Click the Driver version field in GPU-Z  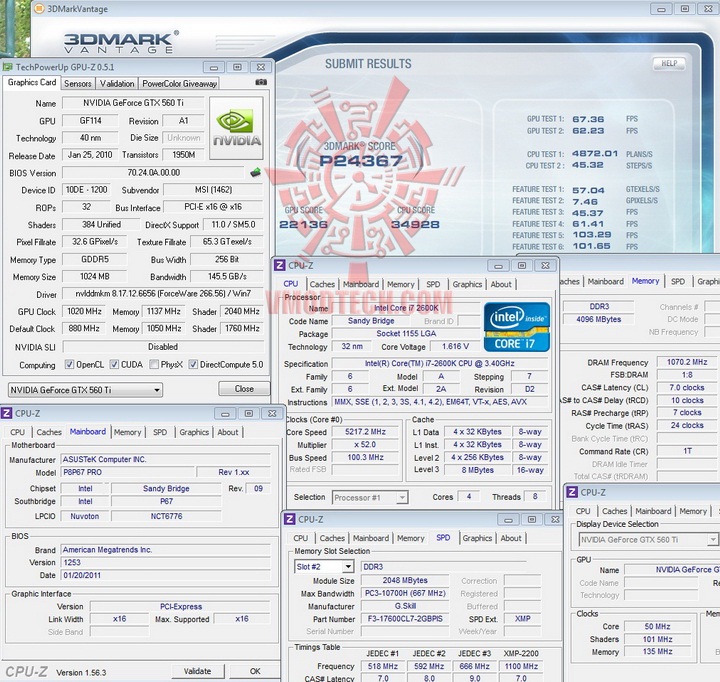pyautogui.click(x=163, y=293)
